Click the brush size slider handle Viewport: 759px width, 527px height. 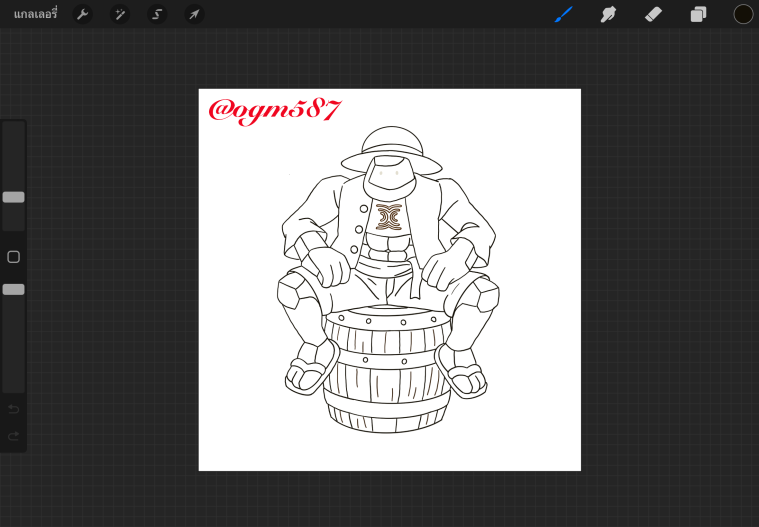coord(14,197)
